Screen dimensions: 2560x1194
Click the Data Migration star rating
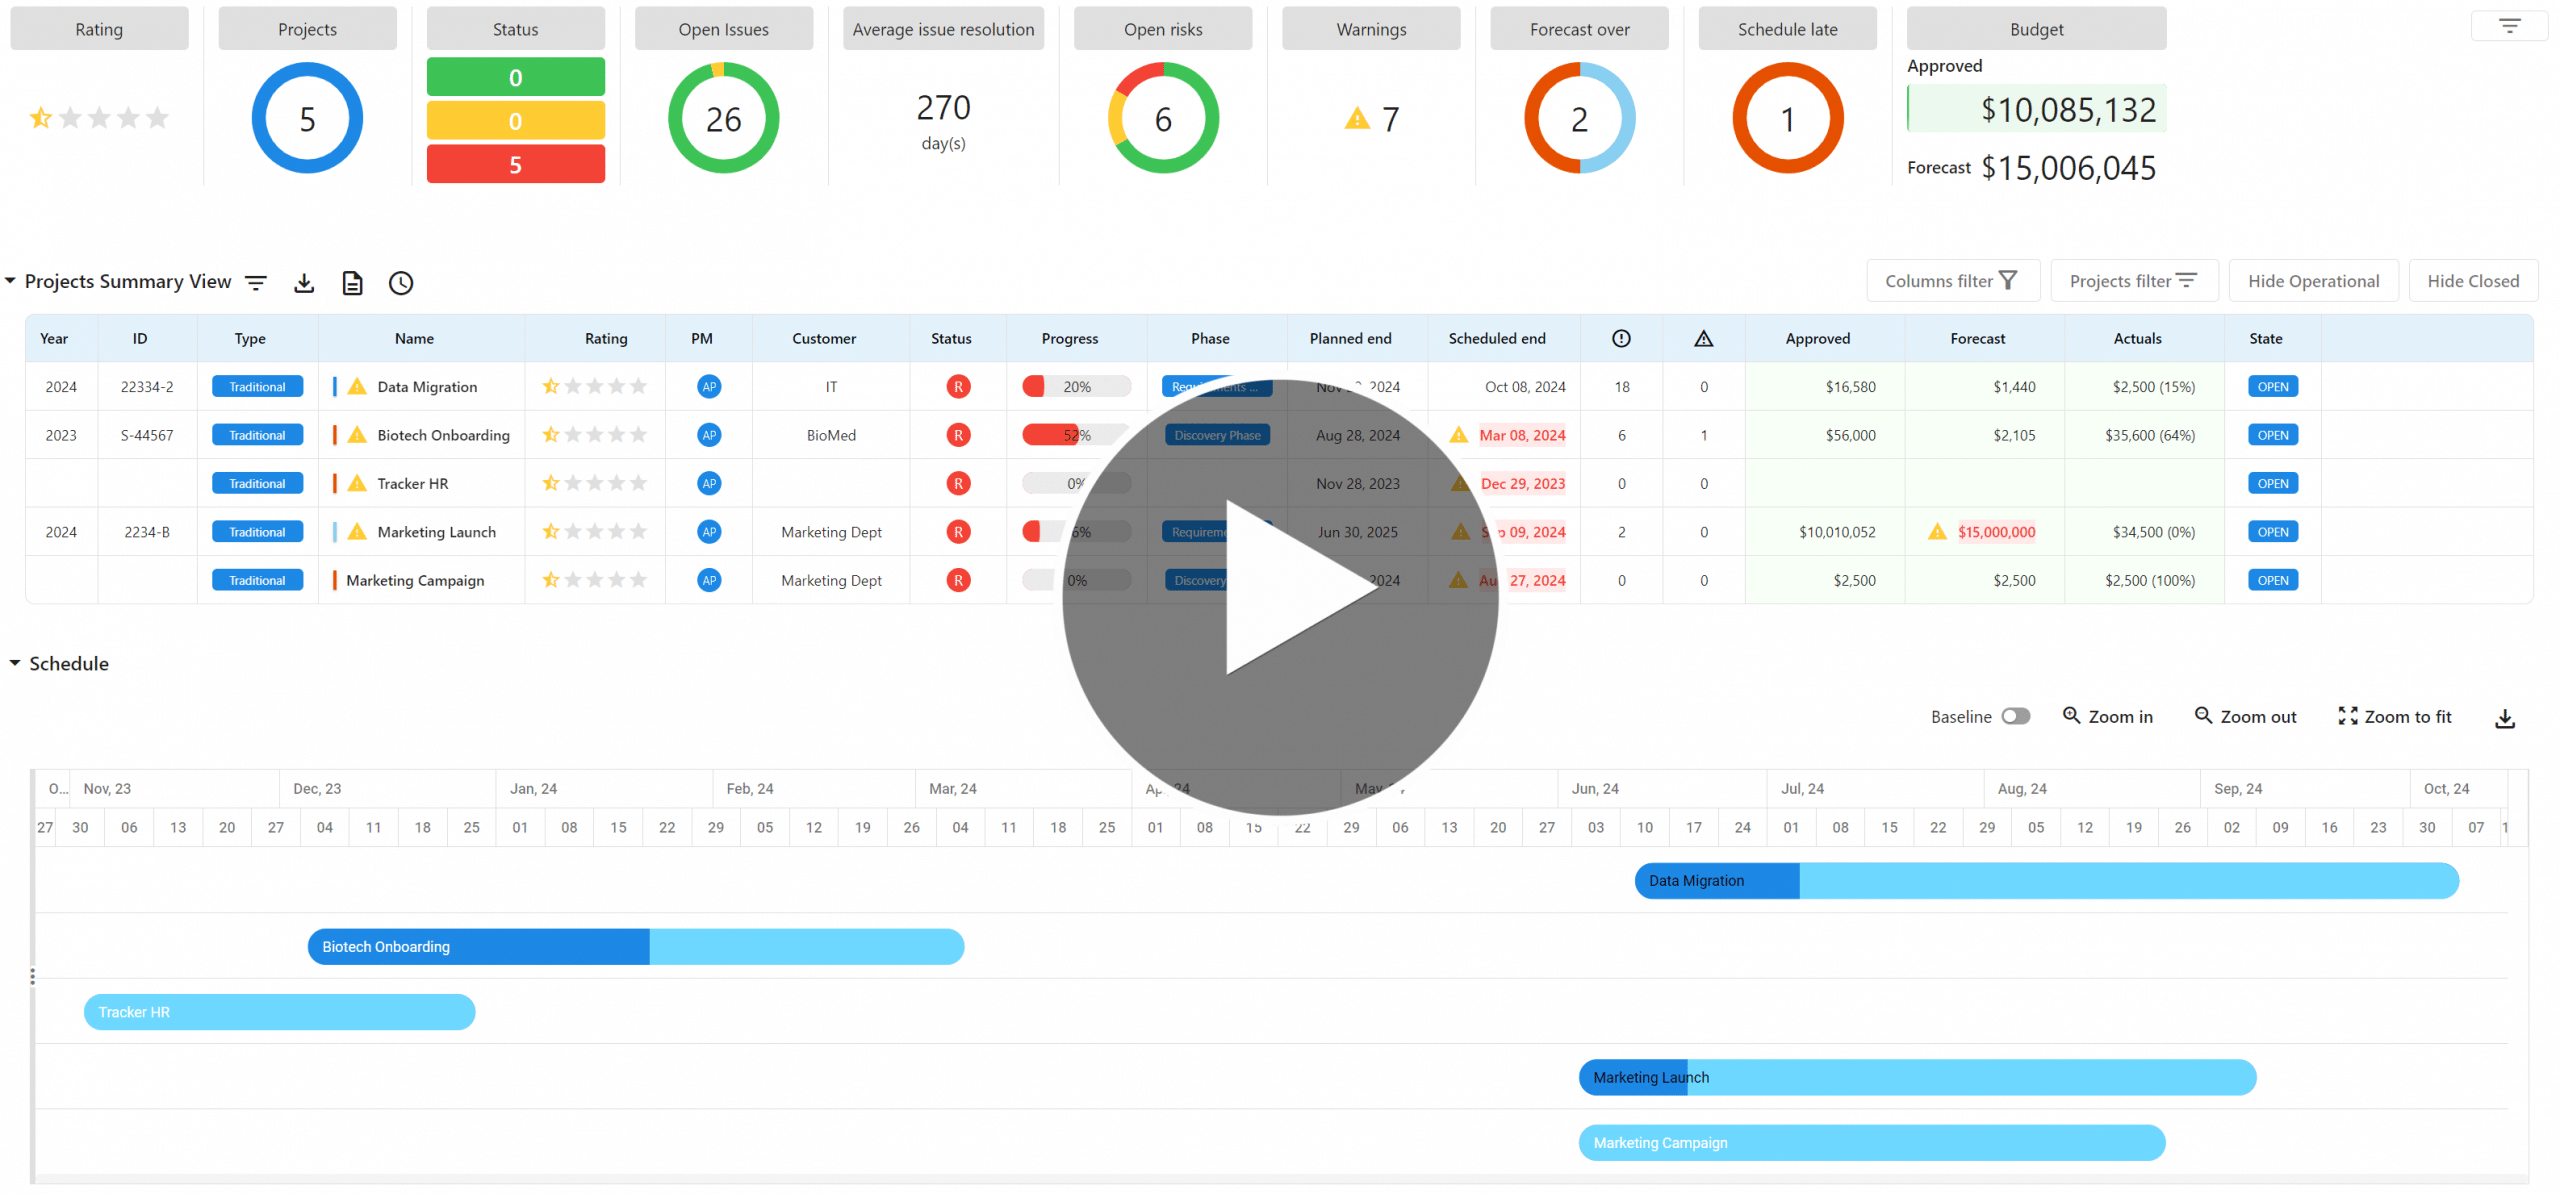pos(595,386)
